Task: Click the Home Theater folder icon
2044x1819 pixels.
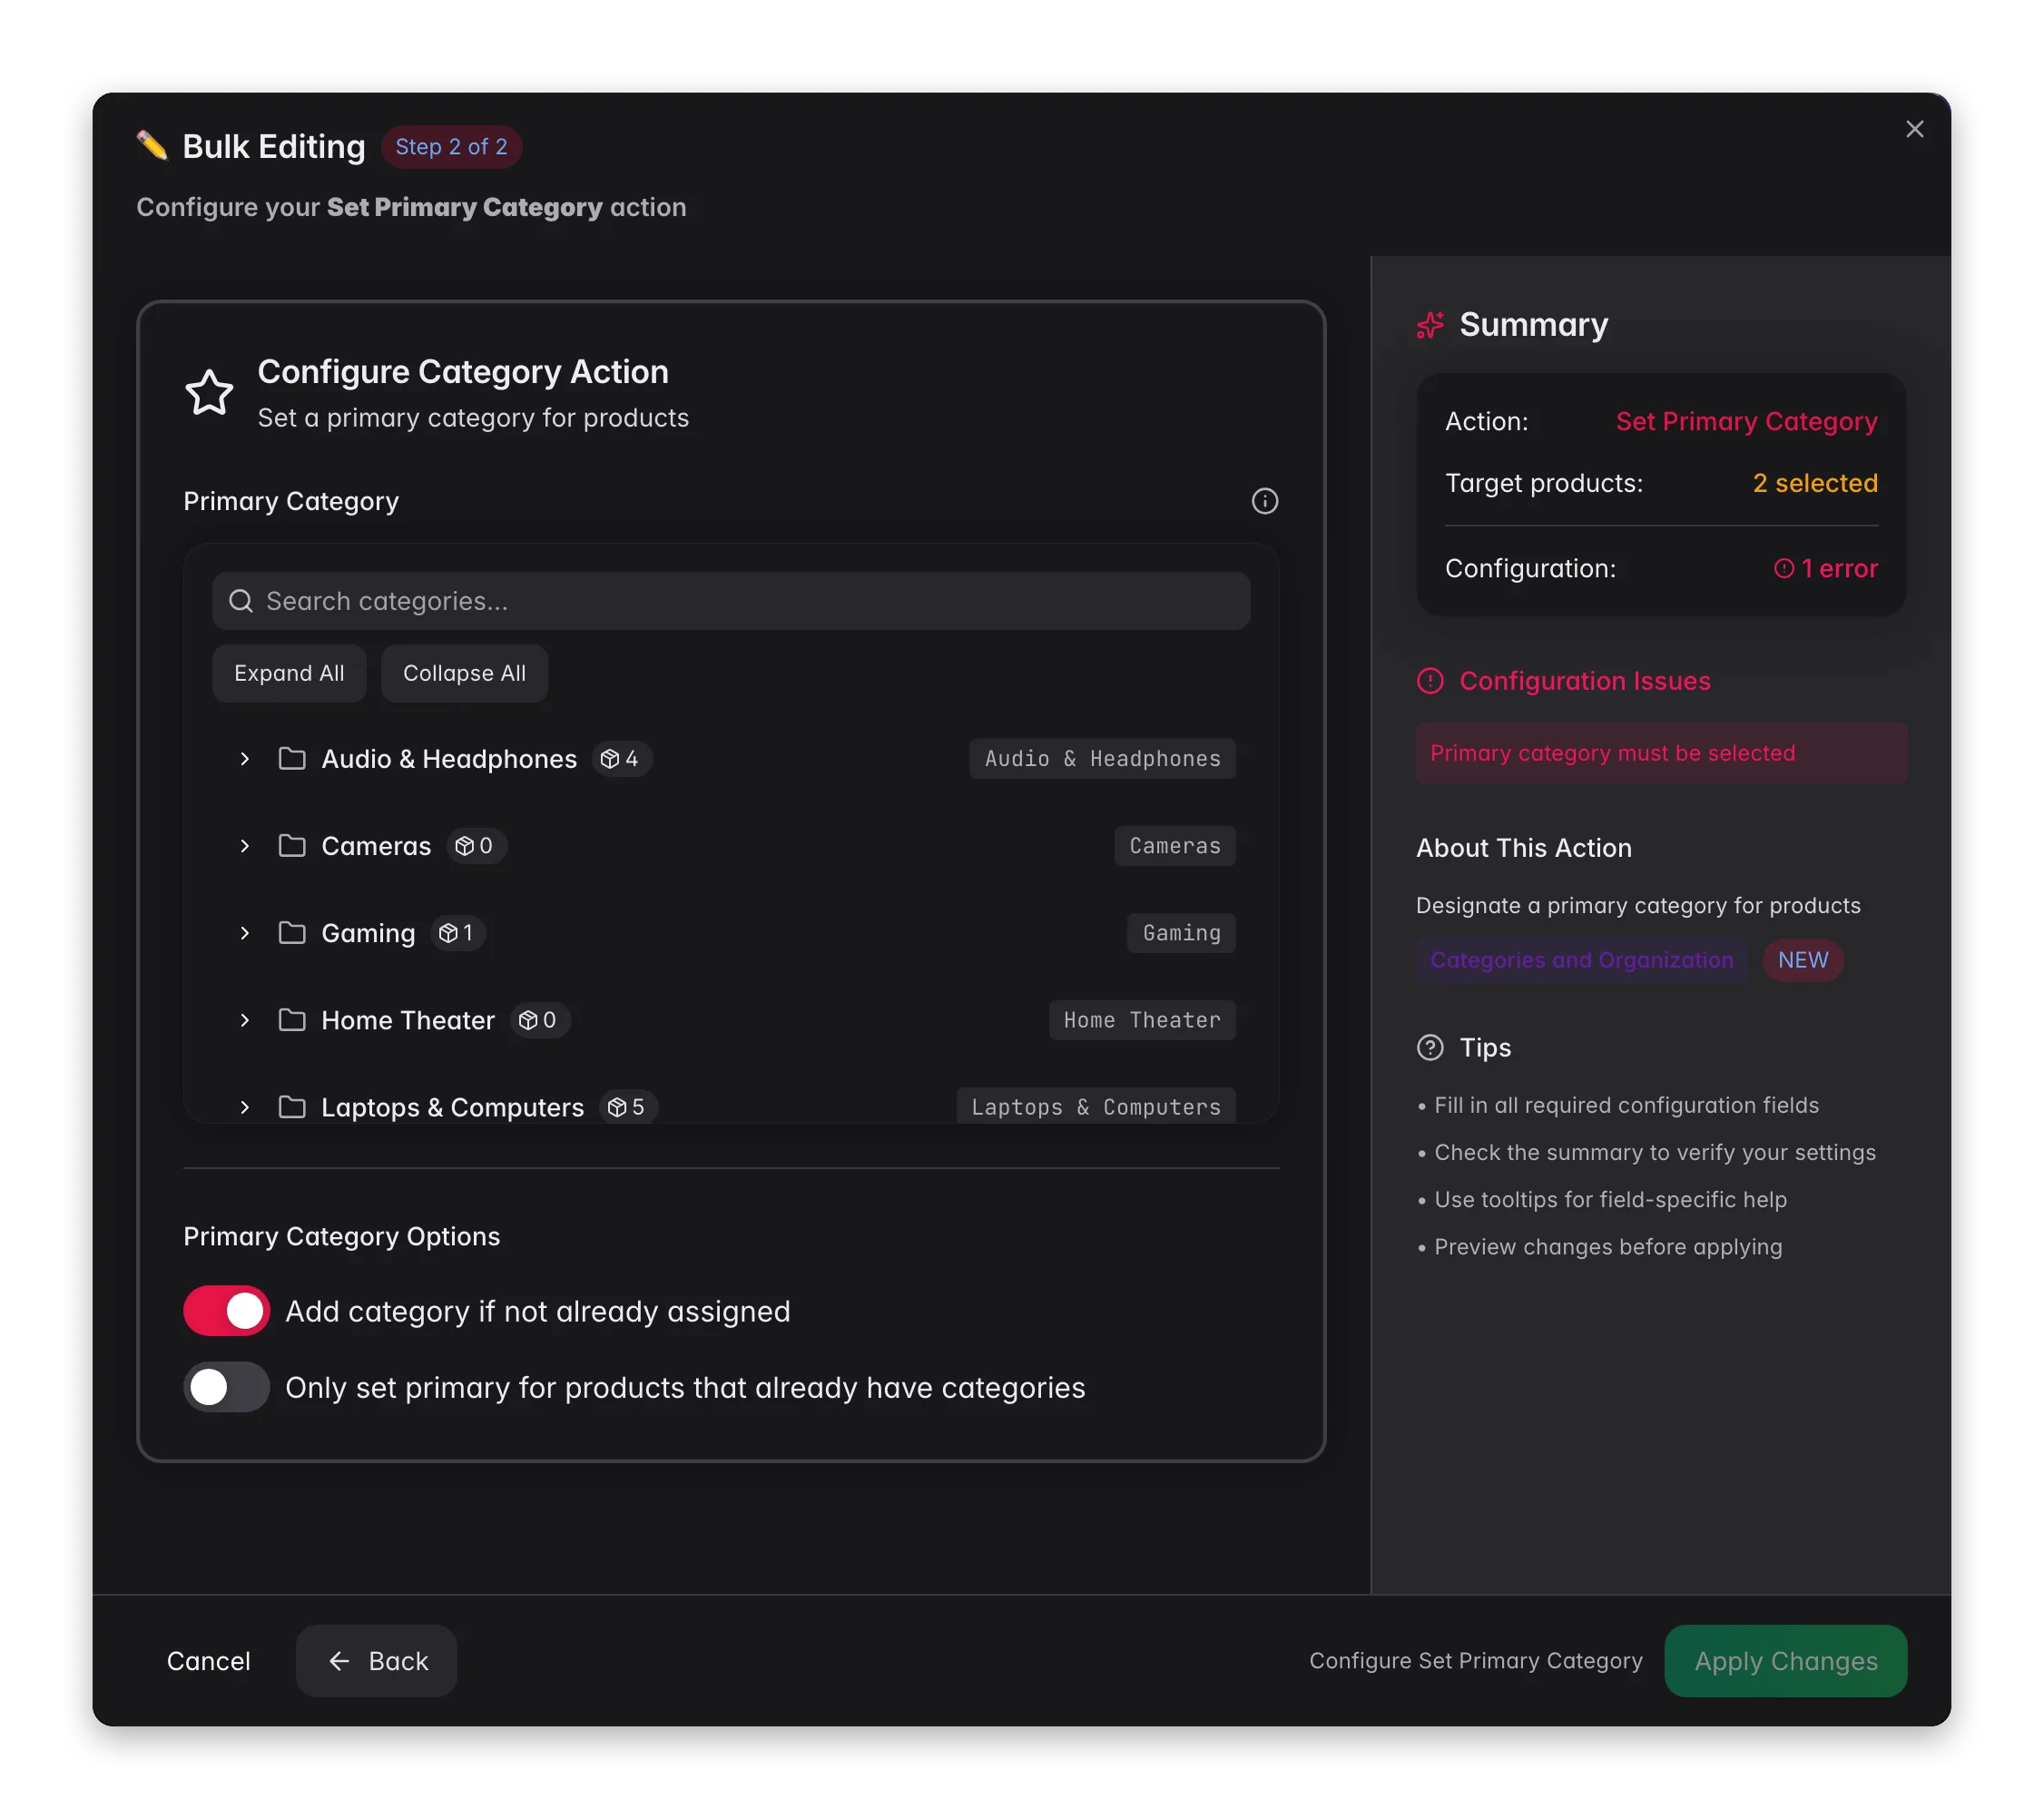Action: point(292,1020)
